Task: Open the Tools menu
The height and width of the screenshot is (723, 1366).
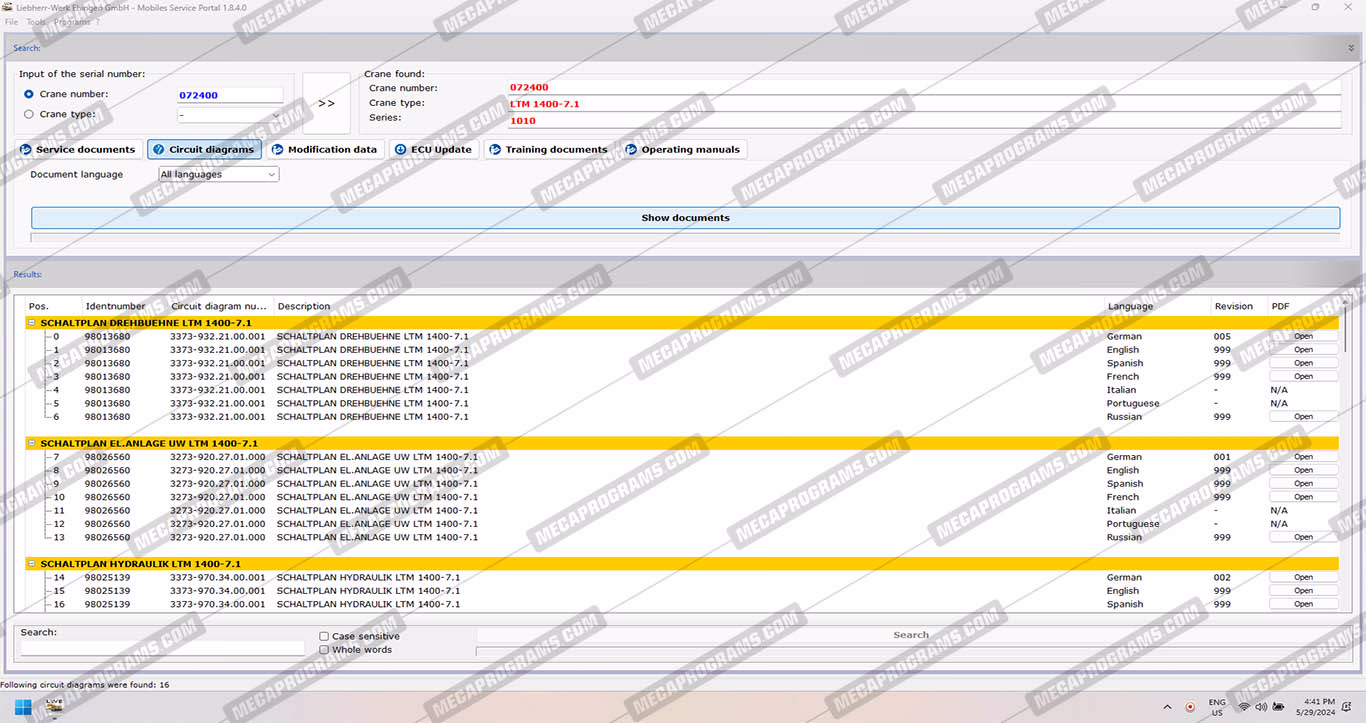Action: (36, 22)
